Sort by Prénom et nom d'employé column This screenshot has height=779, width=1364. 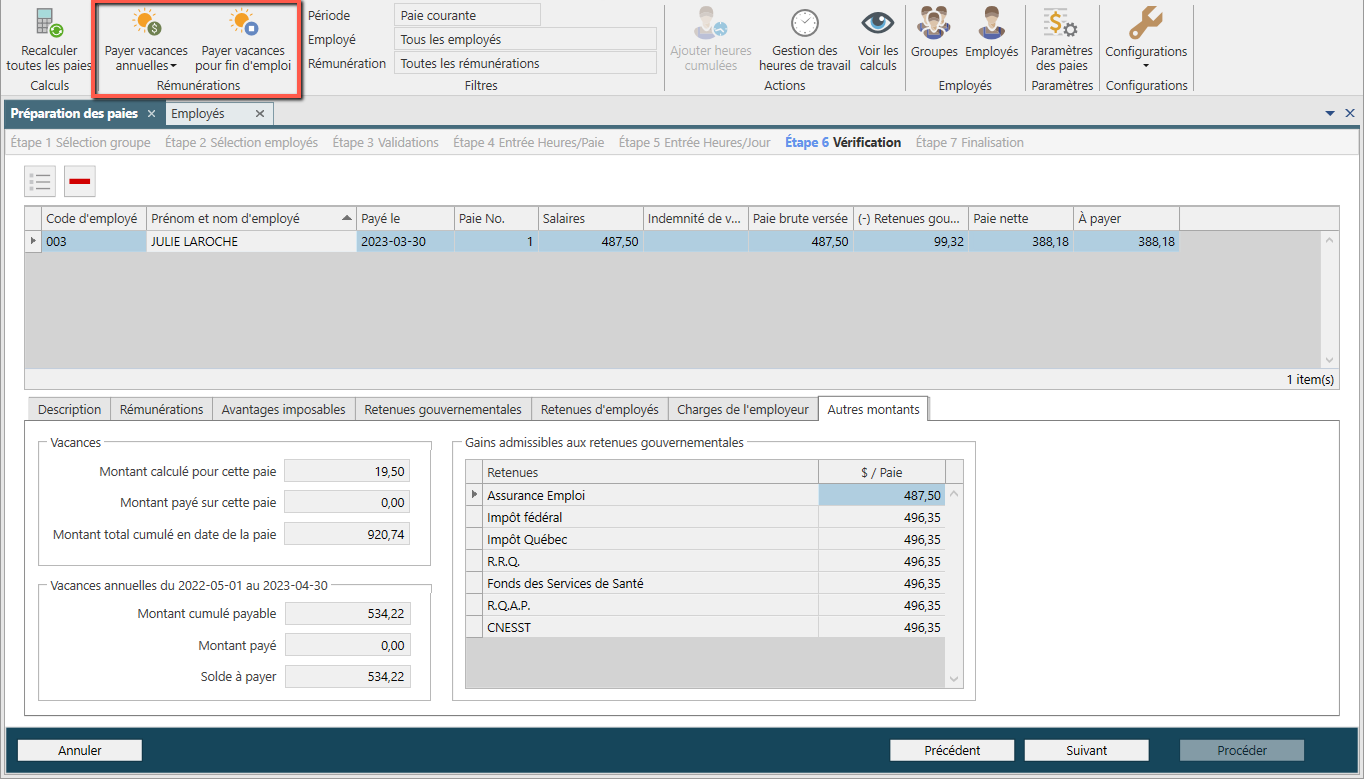tap(251, 218)
